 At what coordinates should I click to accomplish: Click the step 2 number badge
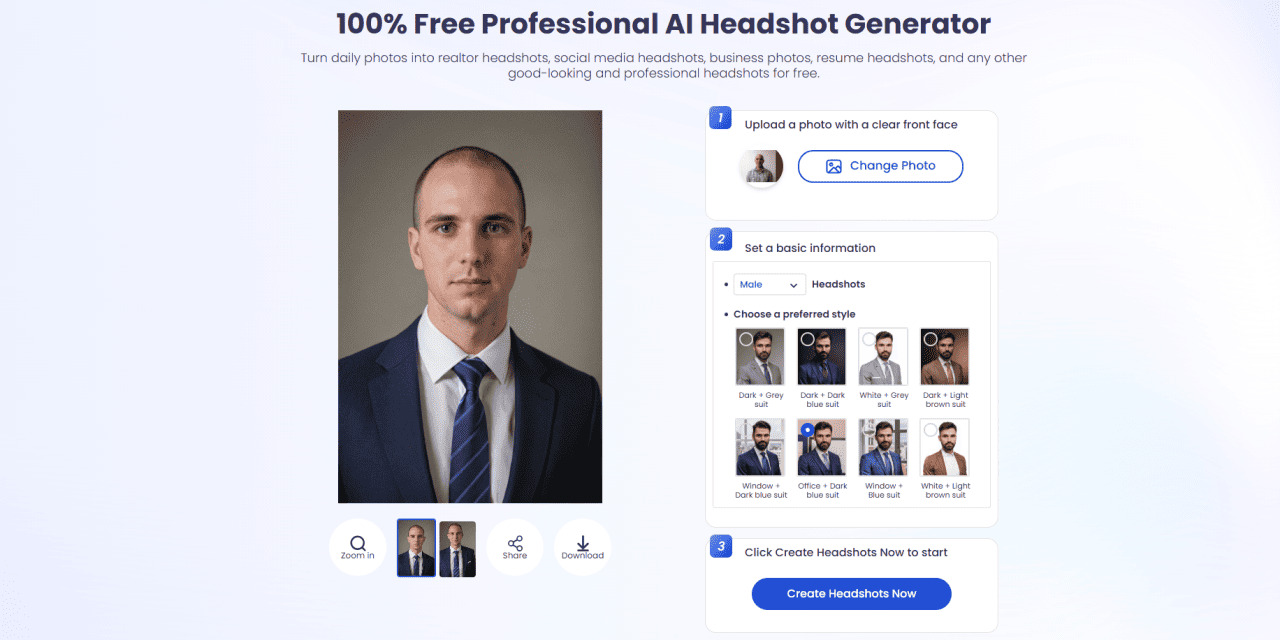(720, 239)
